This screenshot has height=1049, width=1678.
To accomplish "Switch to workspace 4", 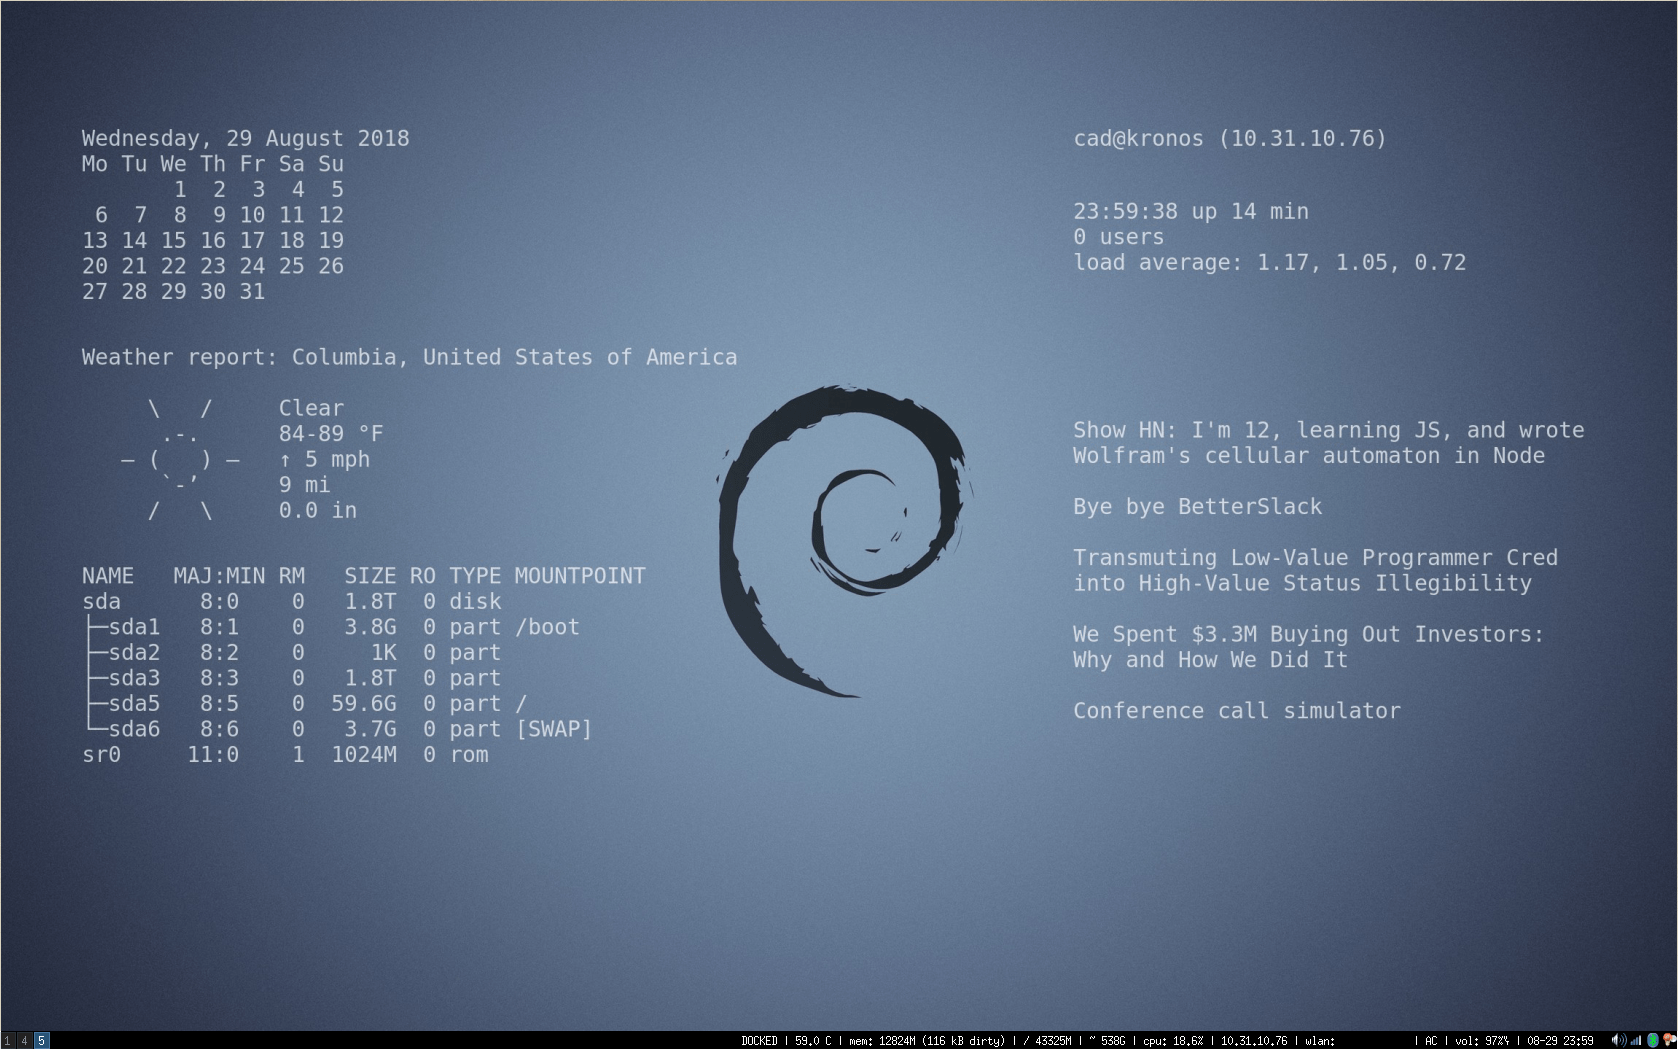I will pos(24,1041).
